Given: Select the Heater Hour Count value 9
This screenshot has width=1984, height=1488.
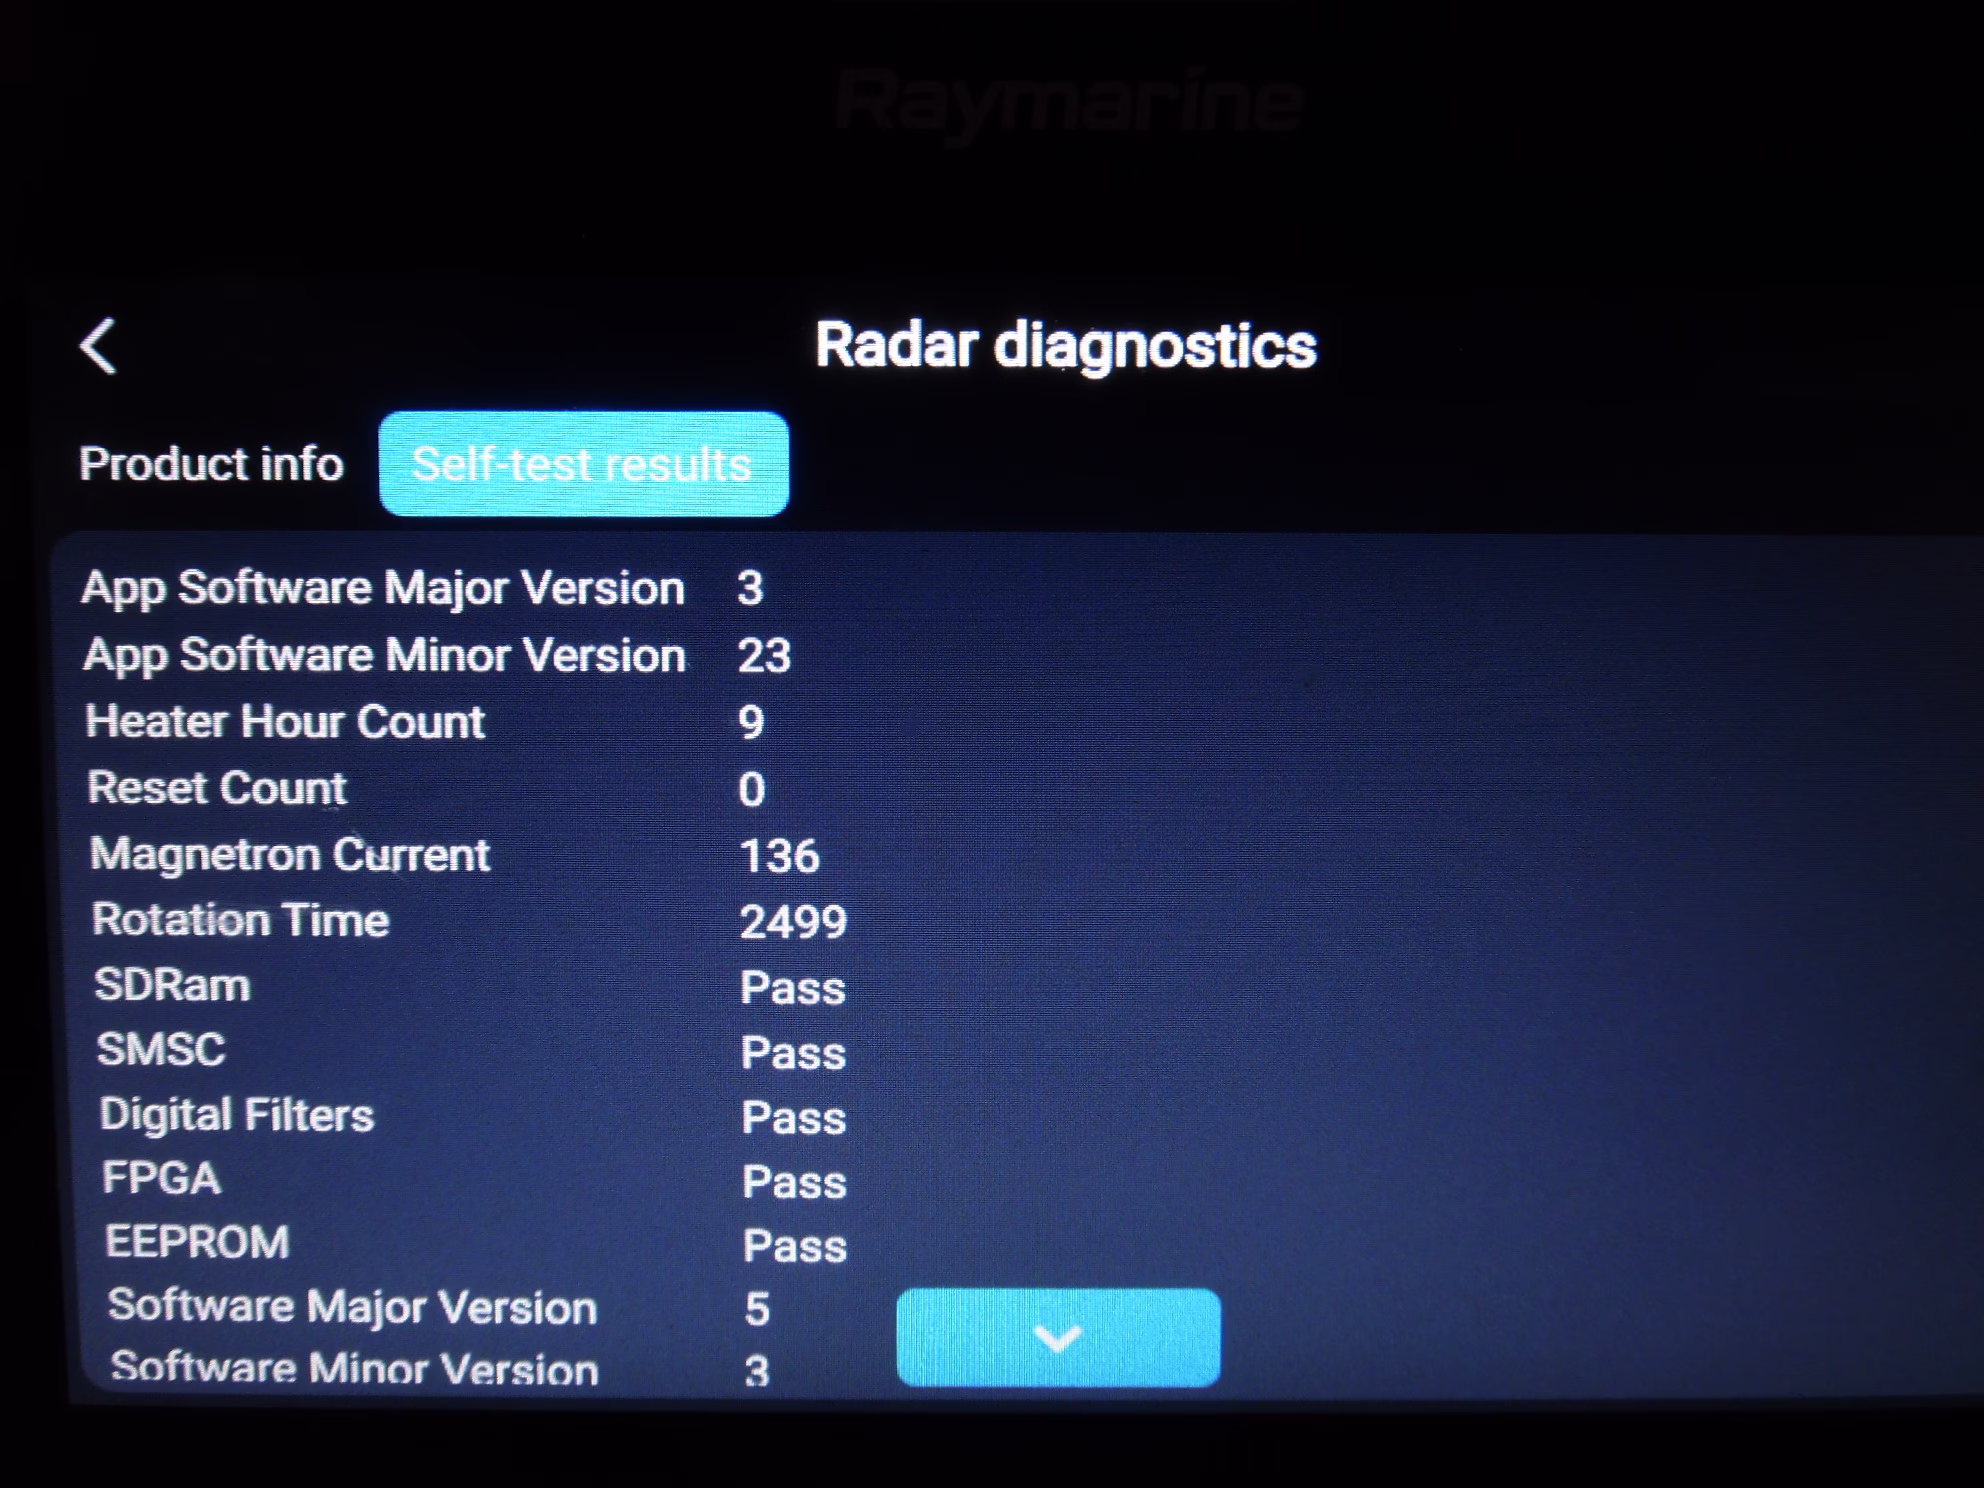Looking at the screenshot, I should (x=751, y=723).
